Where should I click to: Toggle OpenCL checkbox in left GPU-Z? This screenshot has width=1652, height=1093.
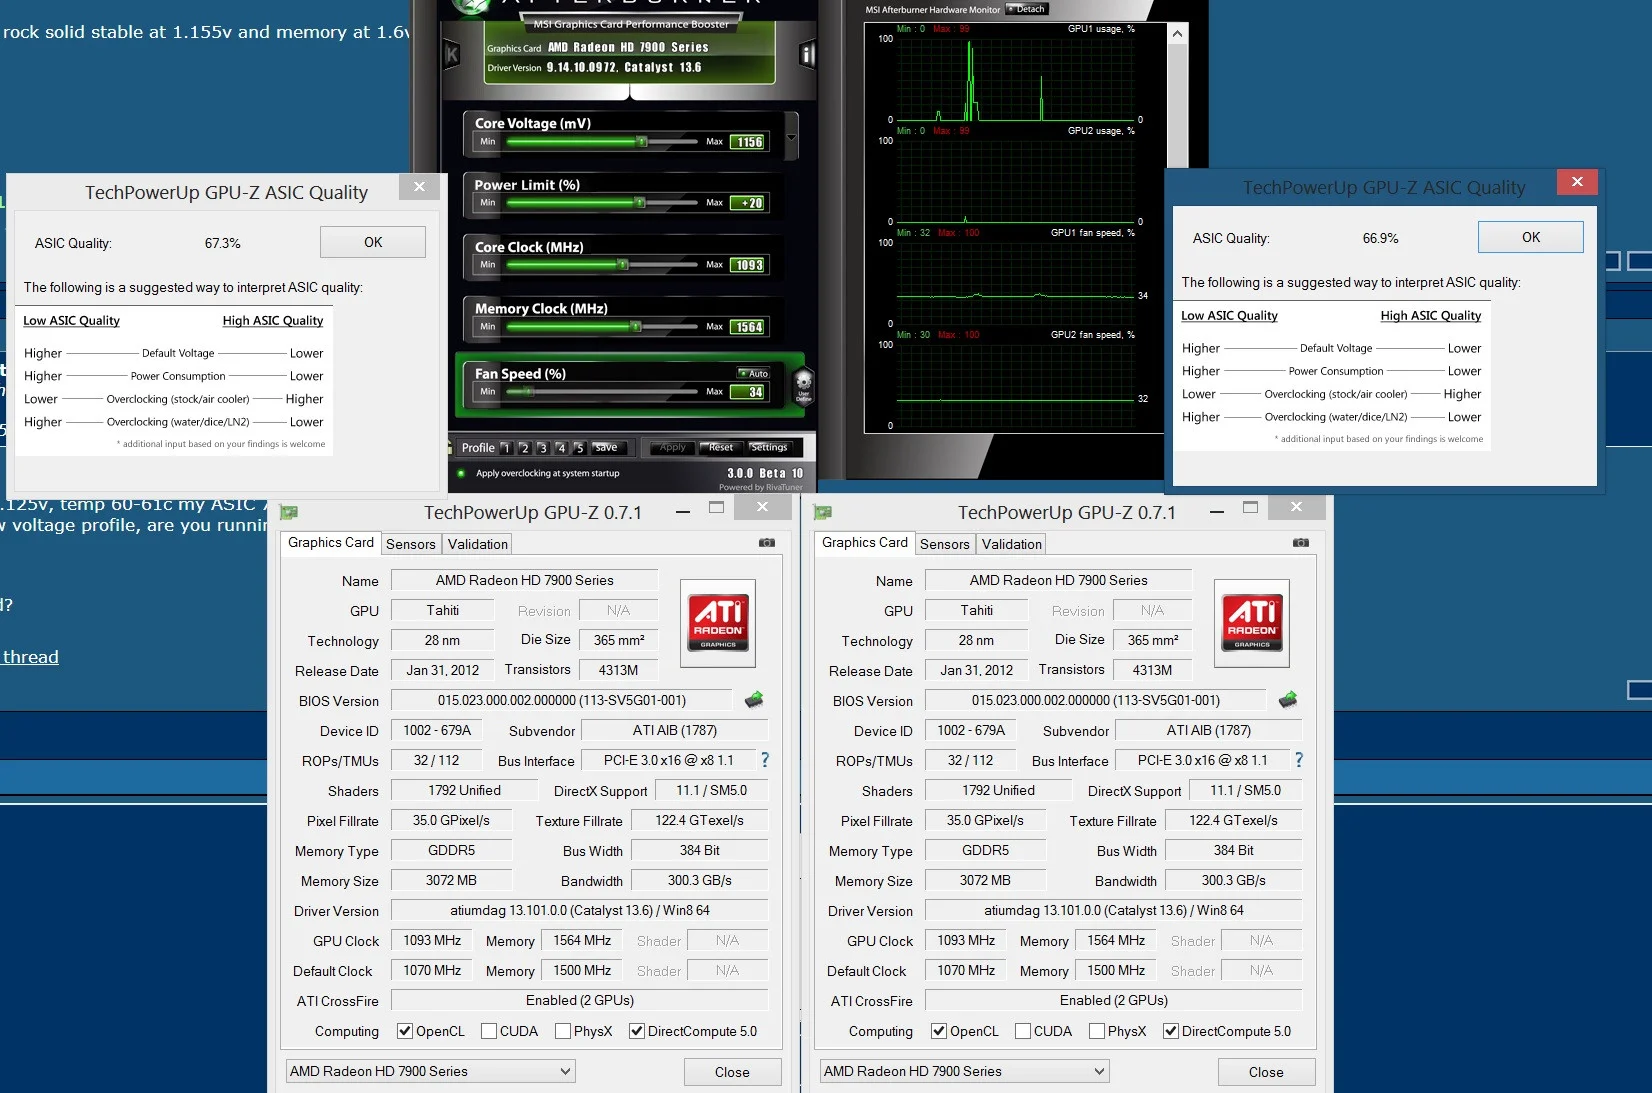click(404, 1031)
